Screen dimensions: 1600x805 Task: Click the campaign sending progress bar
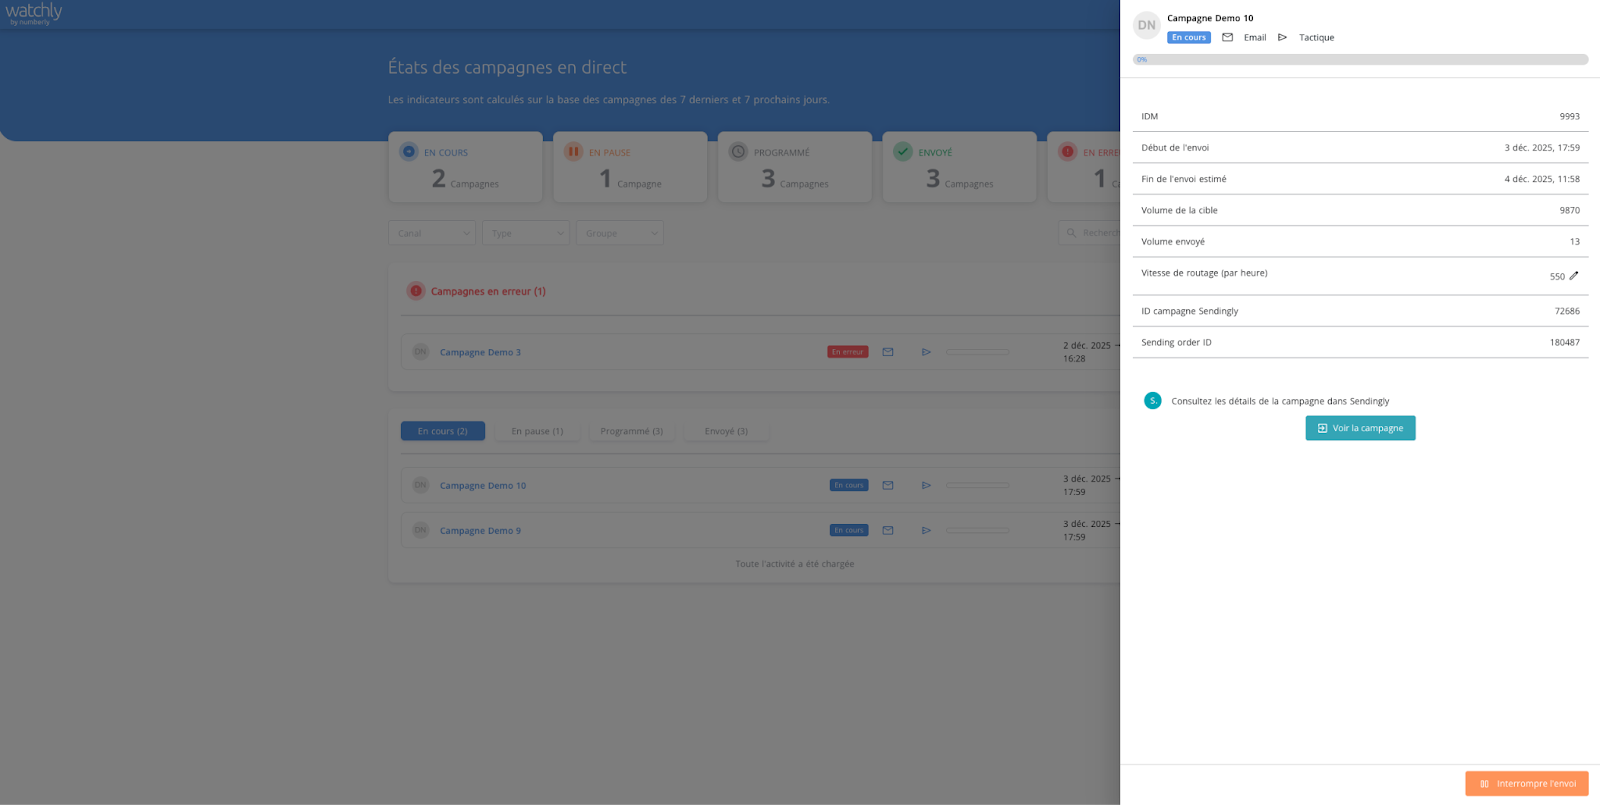pyautogui.click(x=1360, y=59)
